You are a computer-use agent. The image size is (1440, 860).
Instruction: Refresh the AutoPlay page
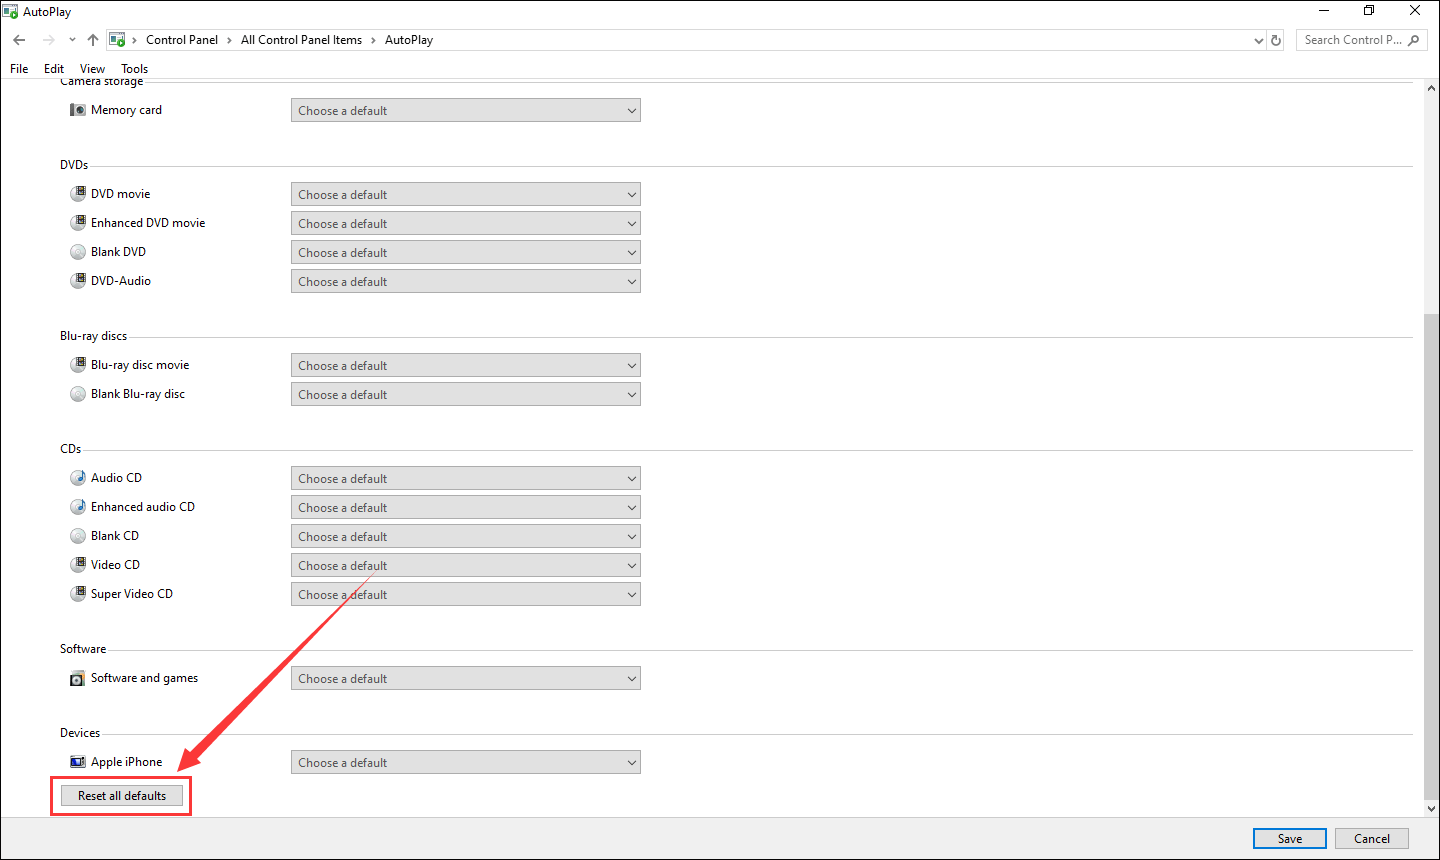(1276, 40)
